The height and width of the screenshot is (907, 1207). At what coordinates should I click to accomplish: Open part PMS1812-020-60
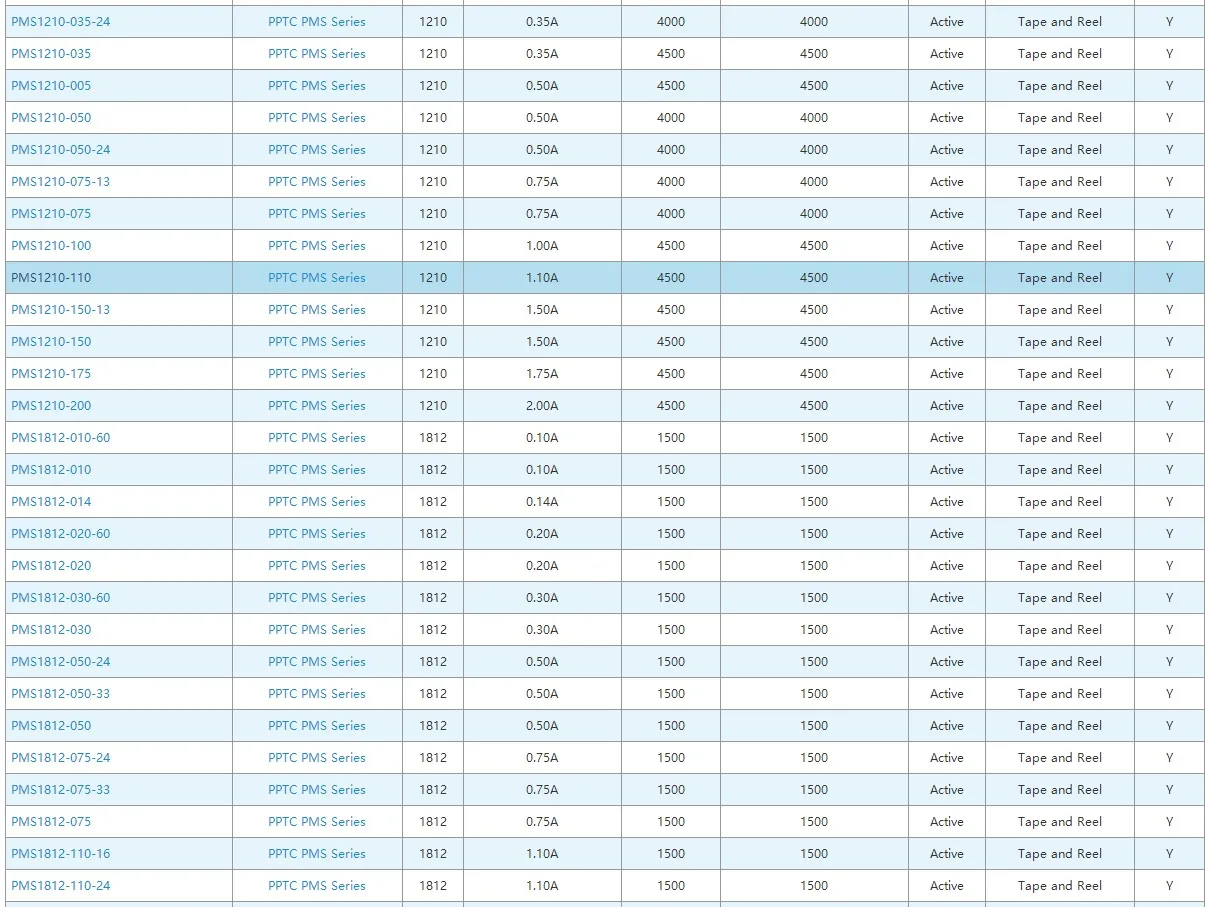61,534
